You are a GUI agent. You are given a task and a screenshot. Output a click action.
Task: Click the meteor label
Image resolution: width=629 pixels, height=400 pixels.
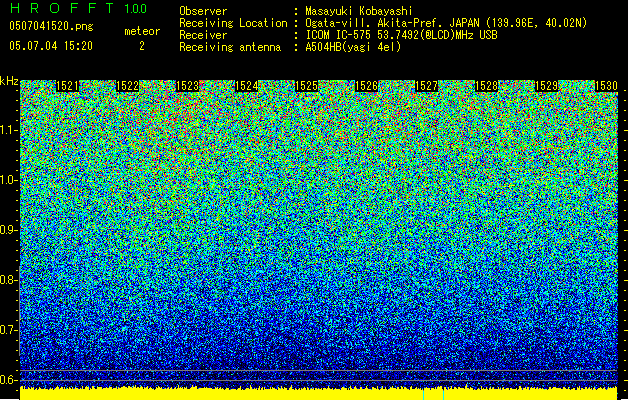point(142,31)
